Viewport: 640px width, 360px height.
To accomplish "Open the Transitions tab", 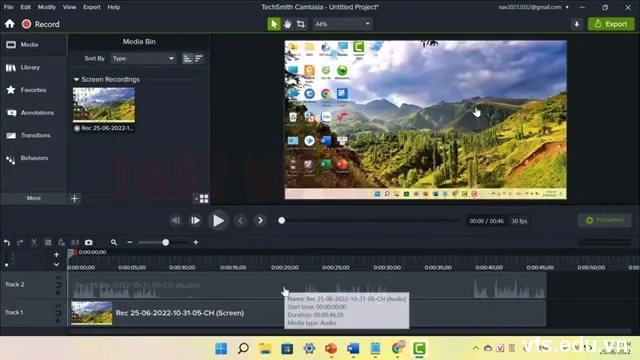I will (x=33, y=135).
